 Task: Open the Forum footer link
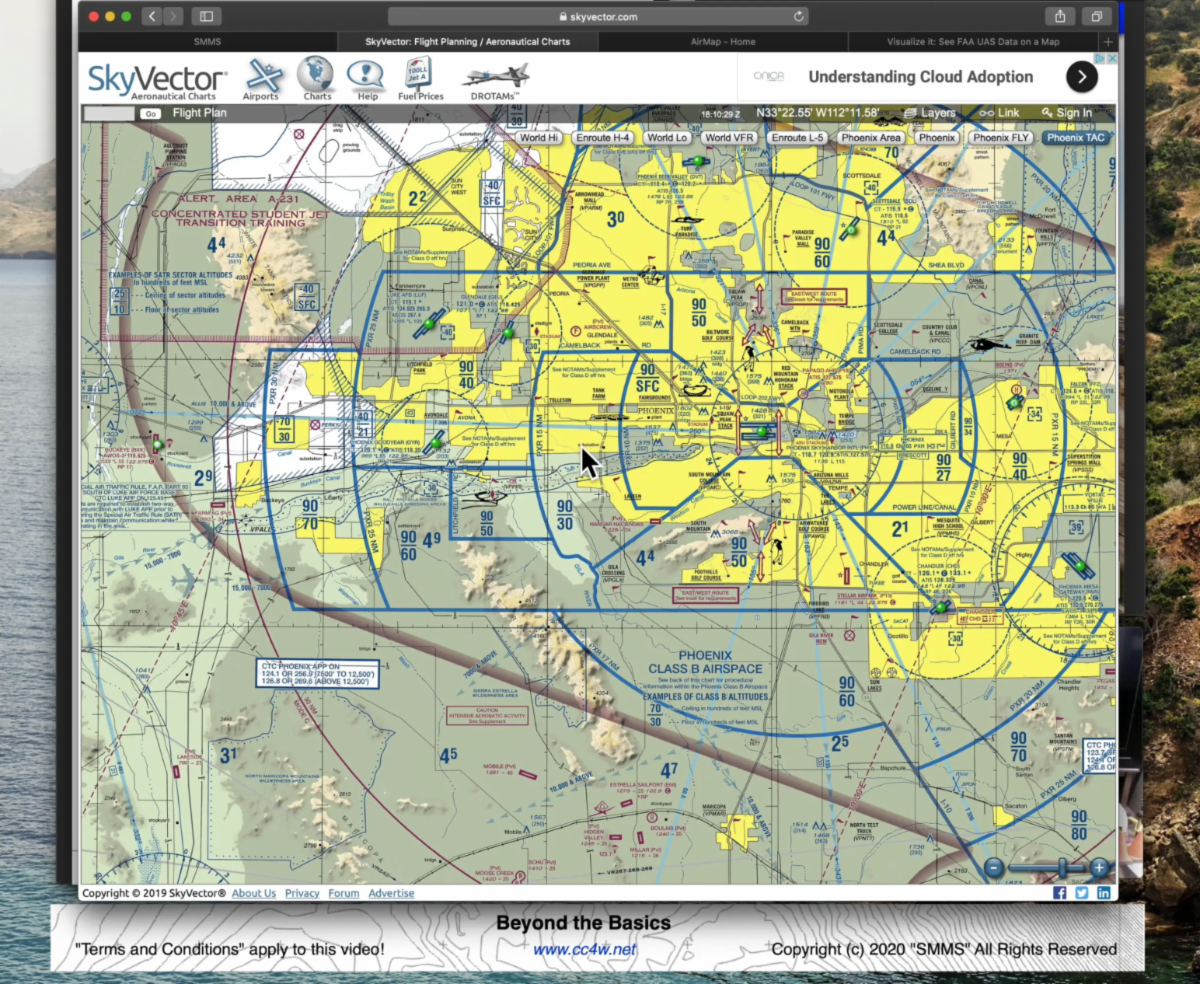pyautogui.click(x=344, y=893)
